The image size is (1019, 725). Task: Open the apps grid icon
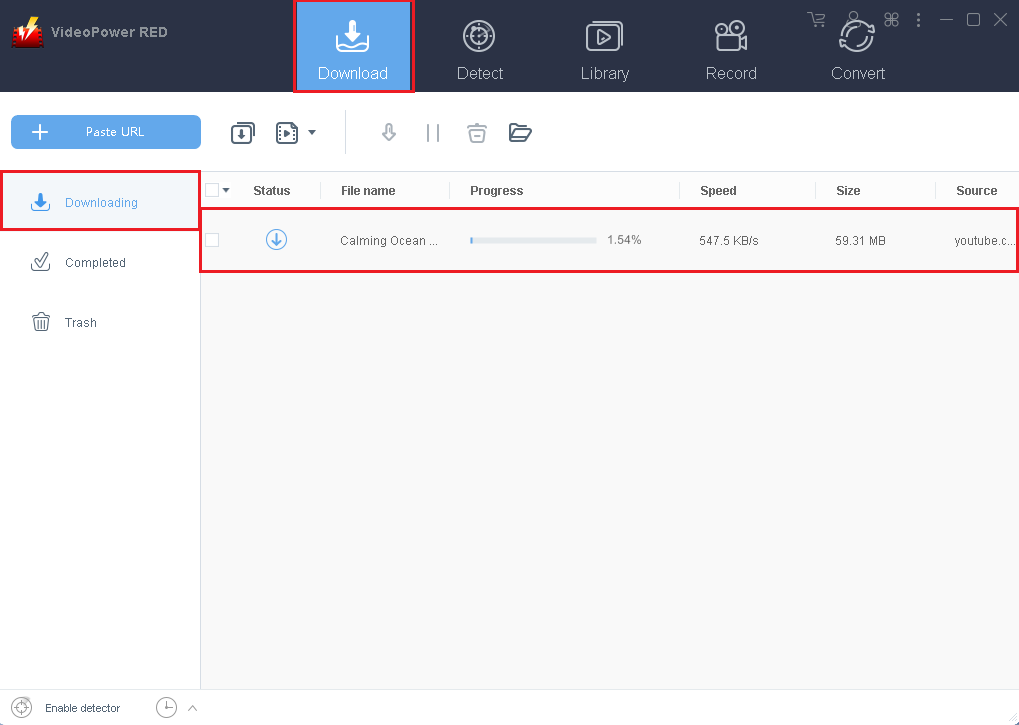(891, 19)
